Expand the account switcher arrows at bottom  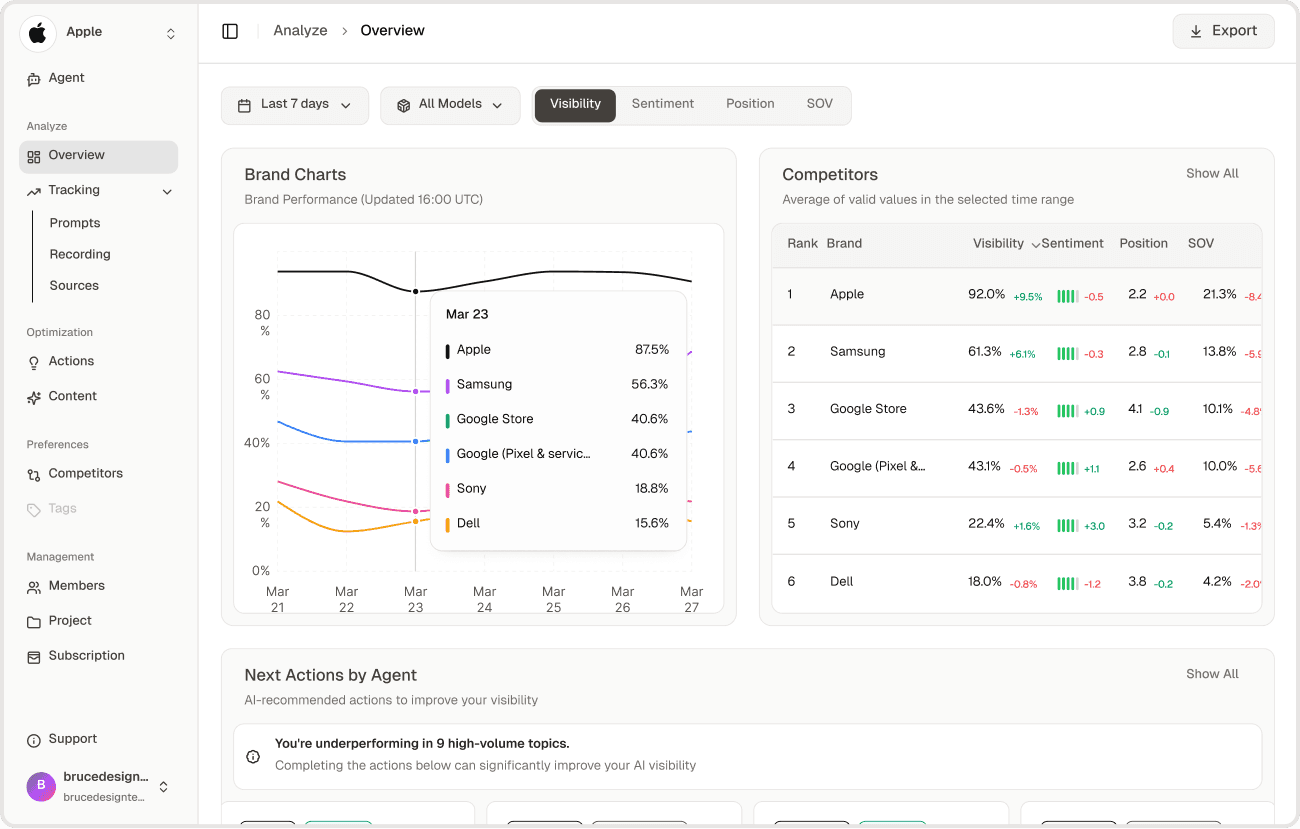pyautogui.click(x=164, y=787)
